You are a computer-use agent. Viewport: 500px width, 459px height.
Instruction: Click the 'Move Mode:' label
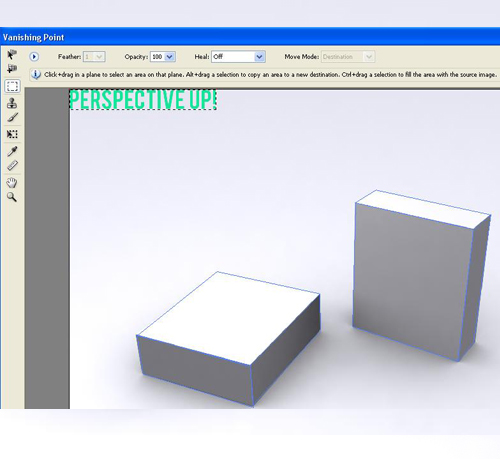click(x=302, y=57)
